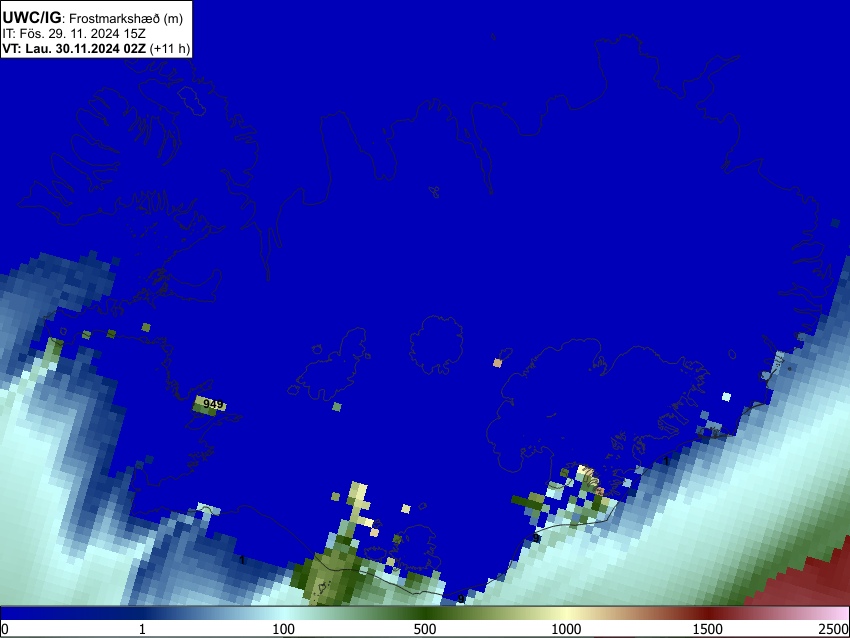Click the pale yellow colour scale segment above 1000
This screenshot has height=638, width=850.
(566, 614)
